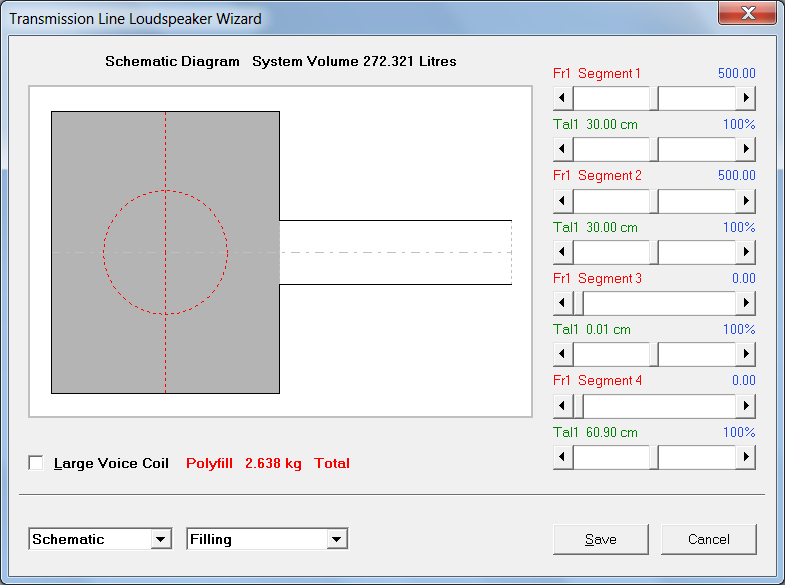Click the Fr1 Segment 4 slider thumb

click(578, 406)
